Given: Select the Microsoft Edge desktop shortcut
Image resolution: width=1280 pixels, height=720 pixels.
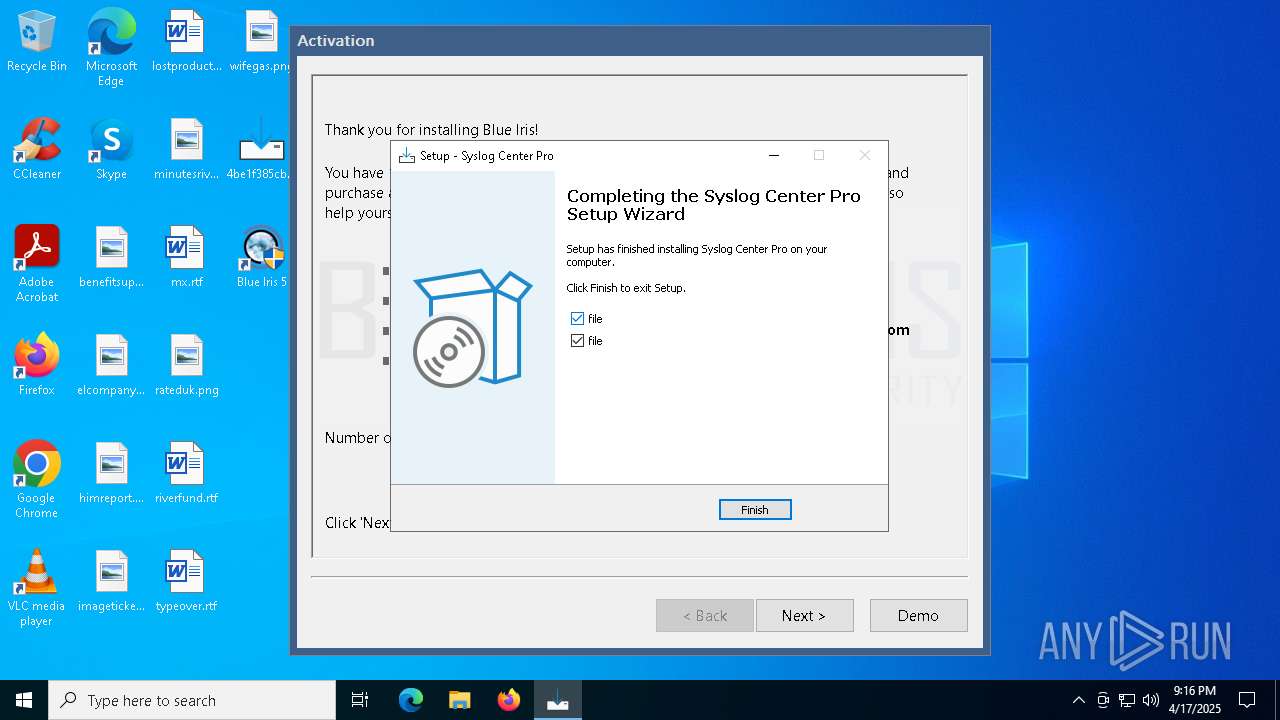Looking at the screenshot, I should 111,48.
